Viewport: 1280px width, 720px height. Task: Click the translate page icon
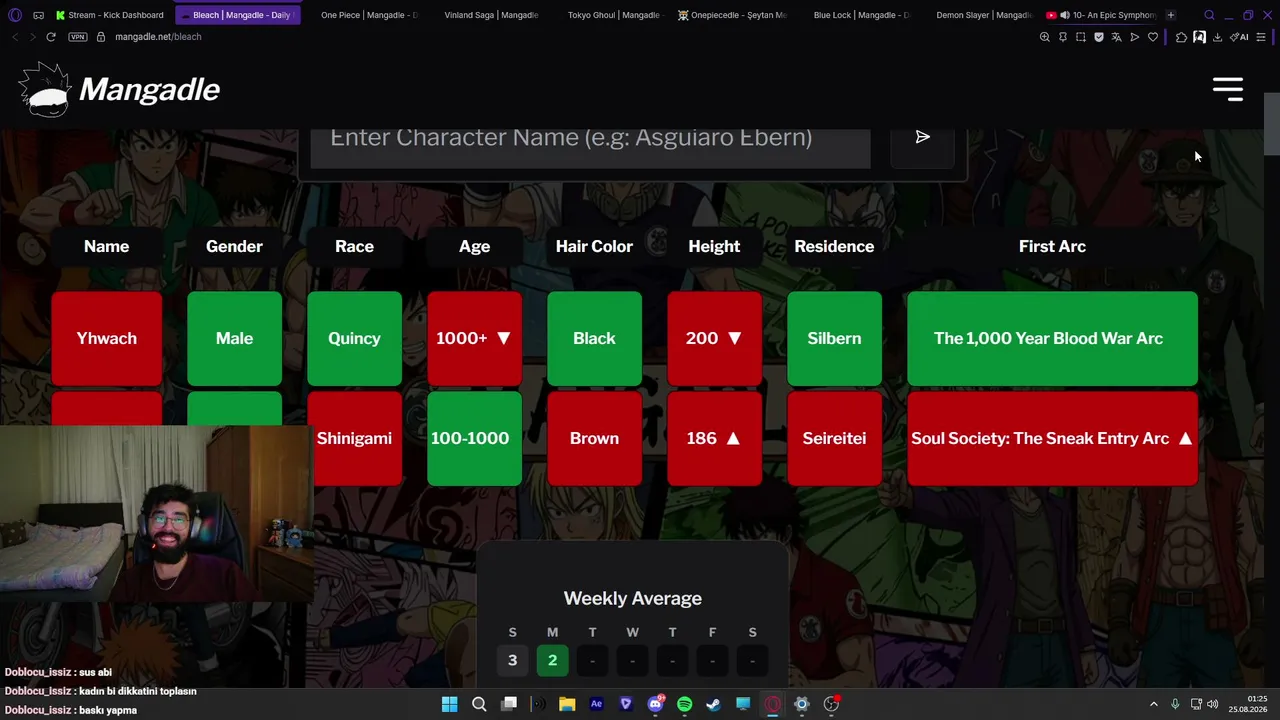point(1117,37)
